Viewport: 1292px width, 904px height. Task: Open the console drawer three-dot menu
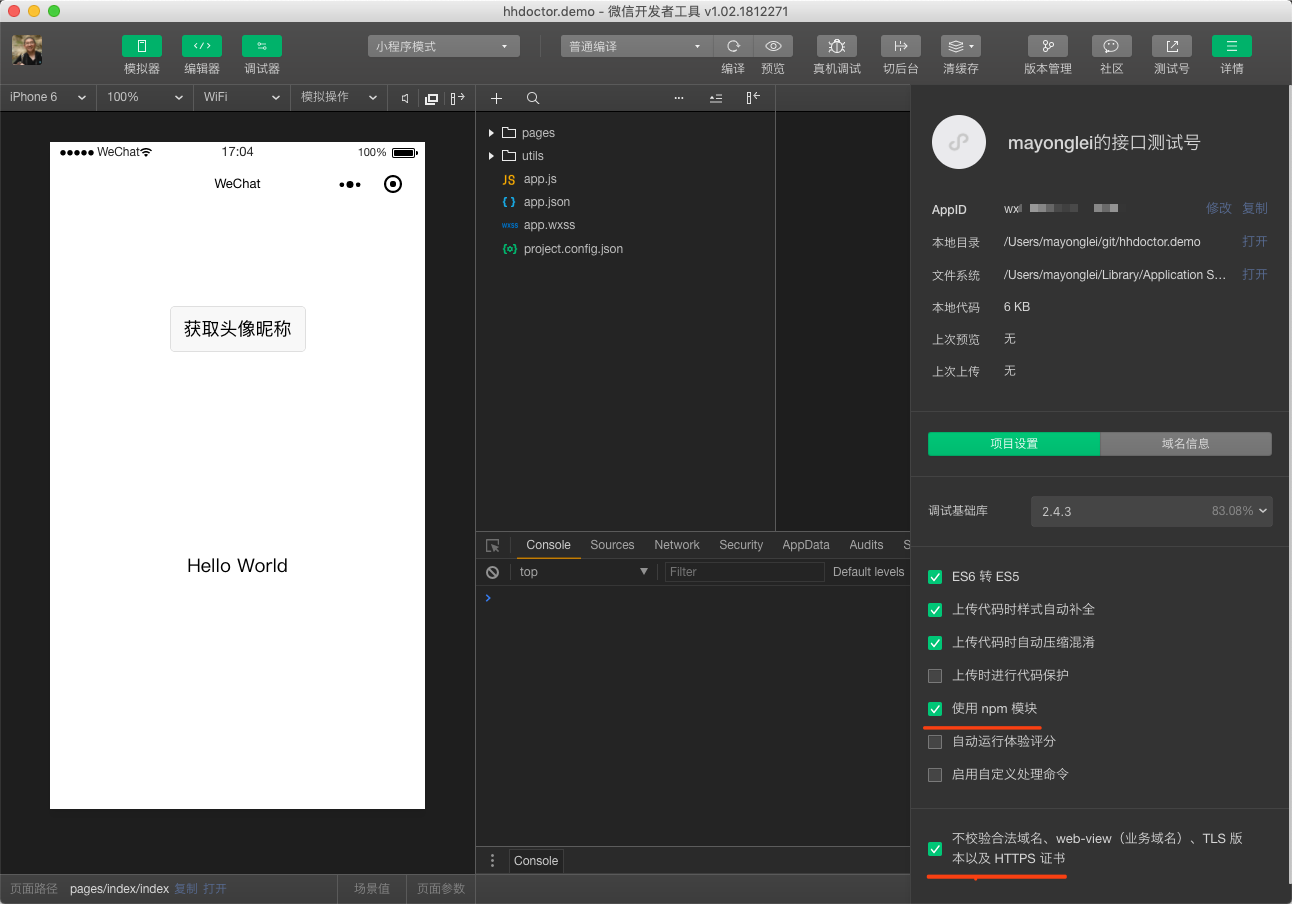[492, 860]
